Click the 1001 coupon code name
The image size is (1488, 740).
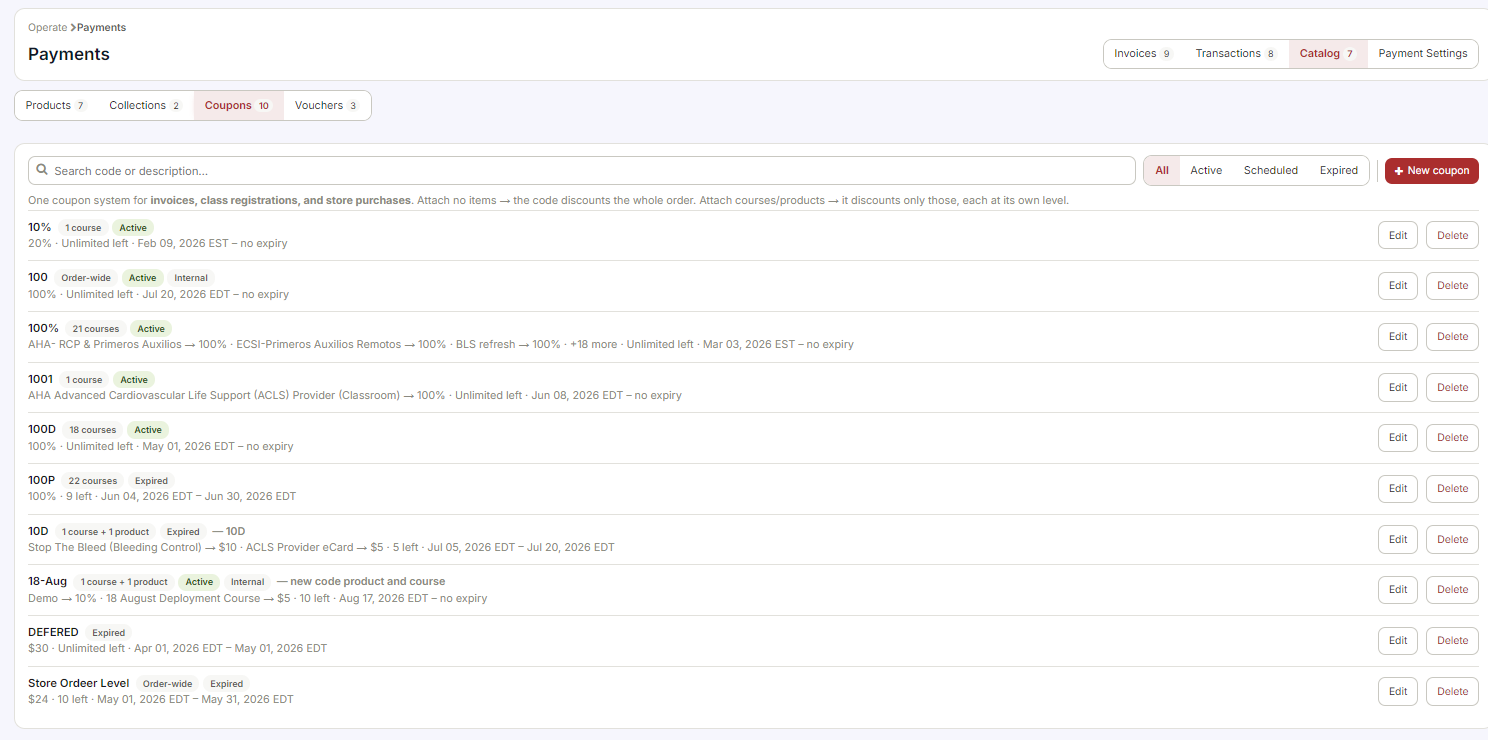40,379
